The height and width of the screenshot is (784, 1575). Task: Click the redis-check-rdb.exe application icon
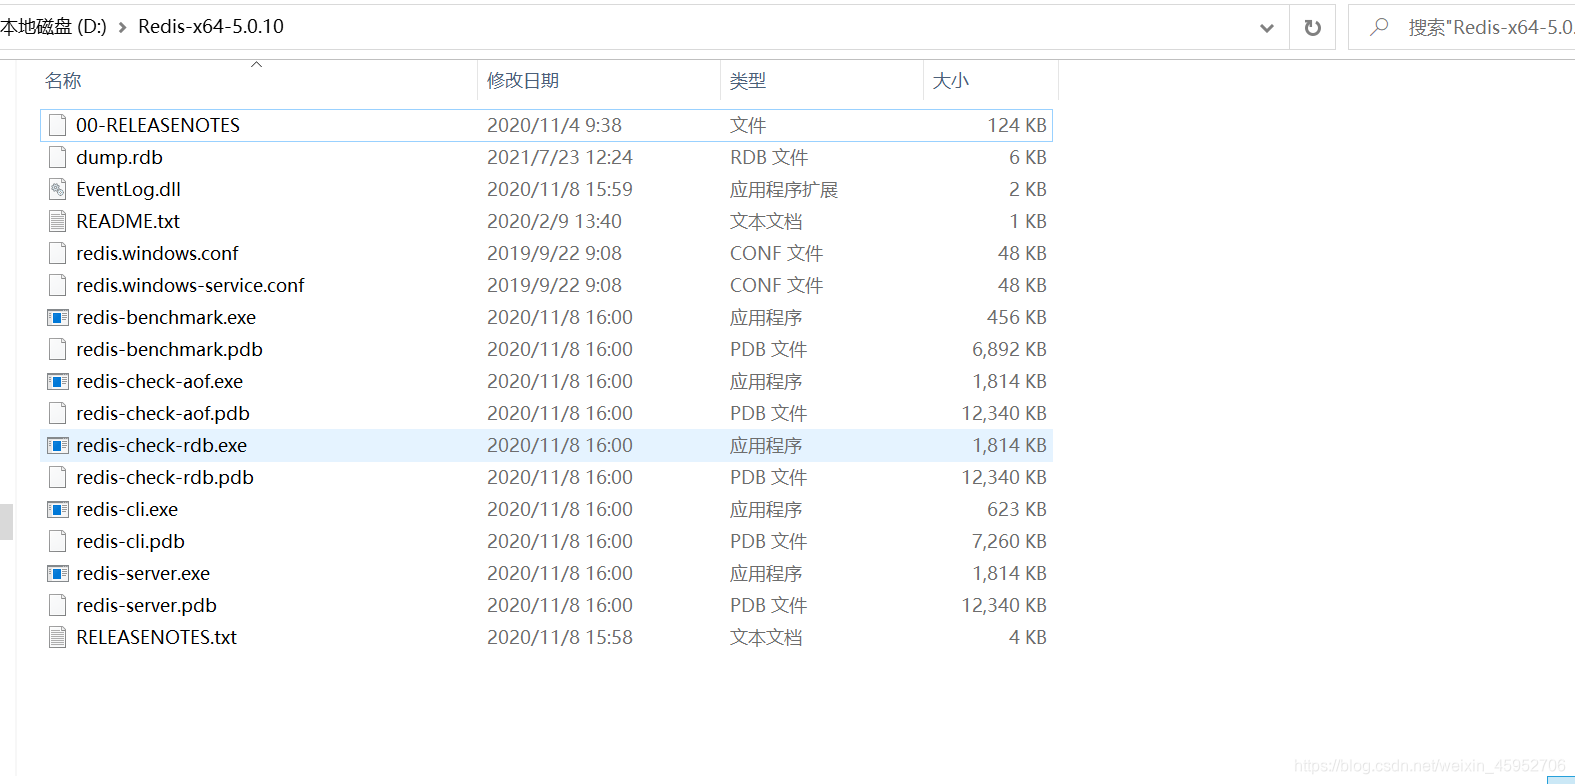[58, 445]
